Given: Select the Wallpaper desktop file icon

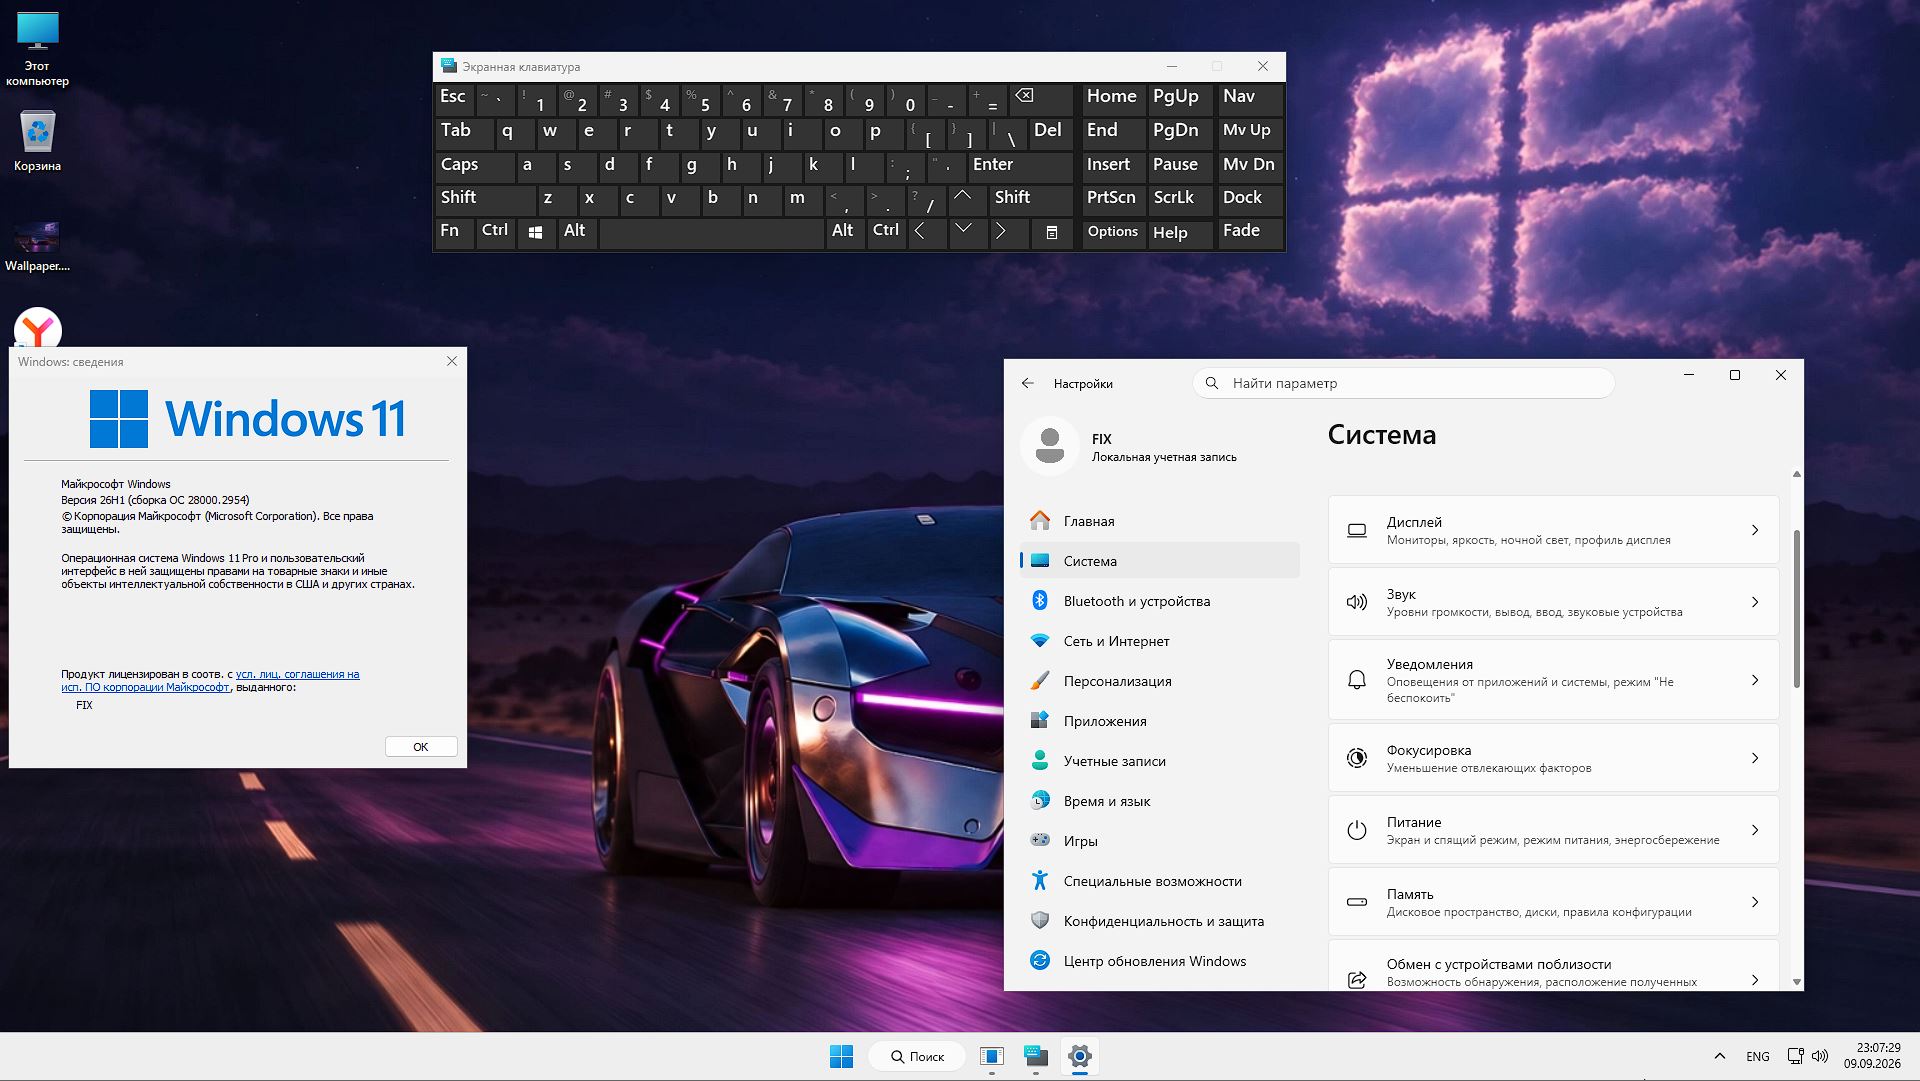Looking at the screenshot, I should 38,246.
